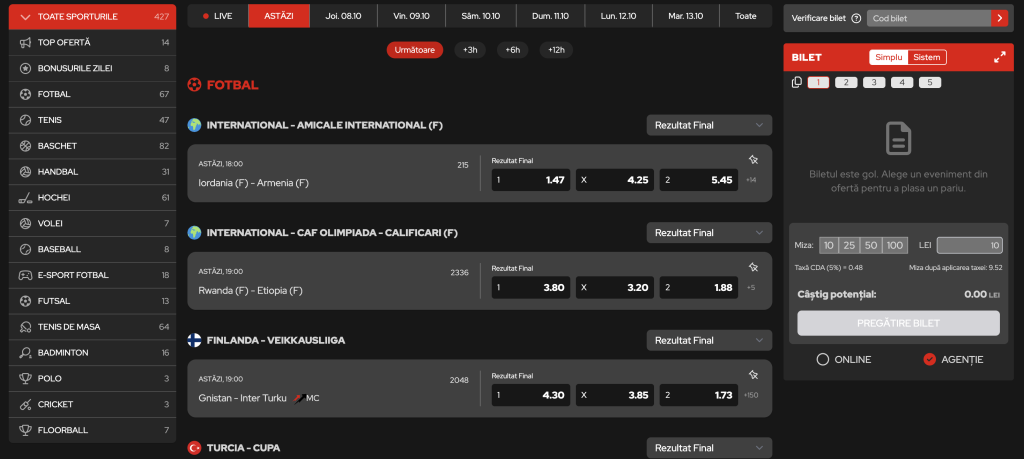Viewport: 1024px width, 459px height.
Task: Click the Miza LEI amount field
Action: click(x=969, y=245)
